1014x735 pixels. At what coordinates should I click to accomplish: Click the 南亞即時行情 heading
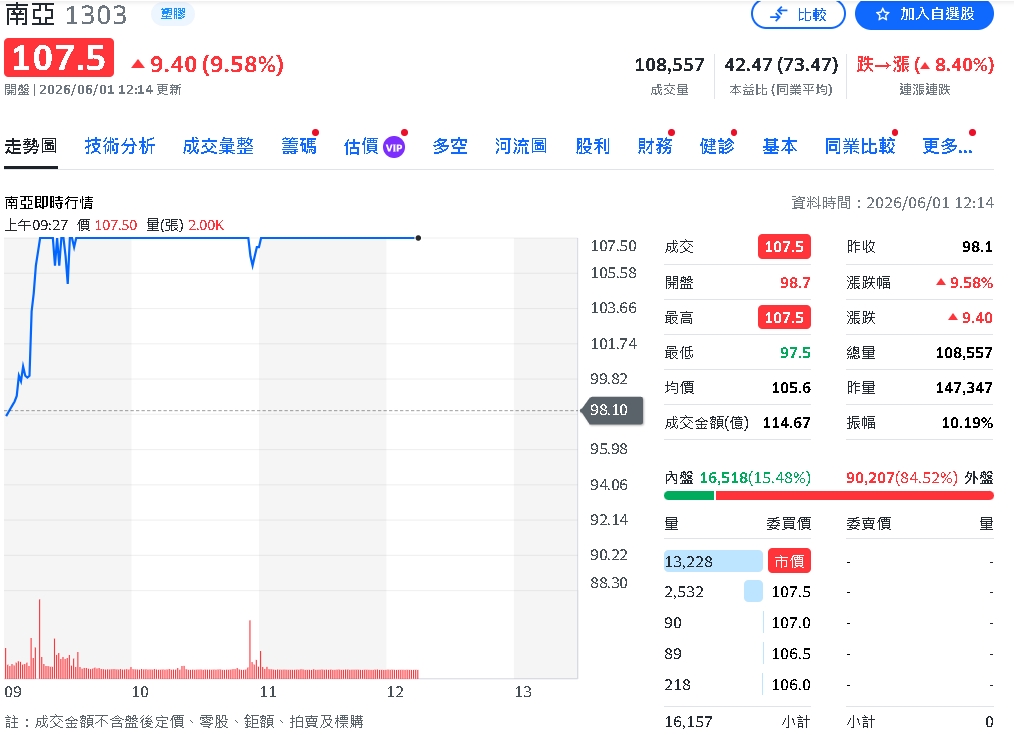(x=49, y=202)
